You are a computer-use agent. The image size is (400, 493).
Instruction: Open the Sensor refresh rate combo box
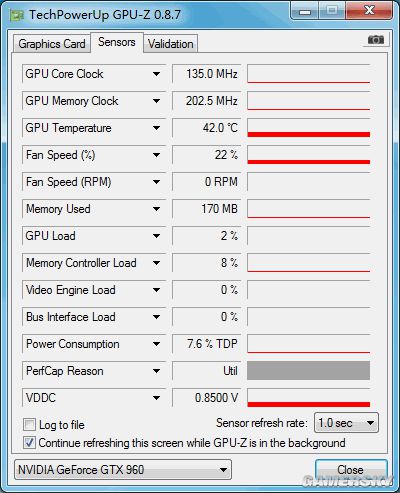point(346,423)
